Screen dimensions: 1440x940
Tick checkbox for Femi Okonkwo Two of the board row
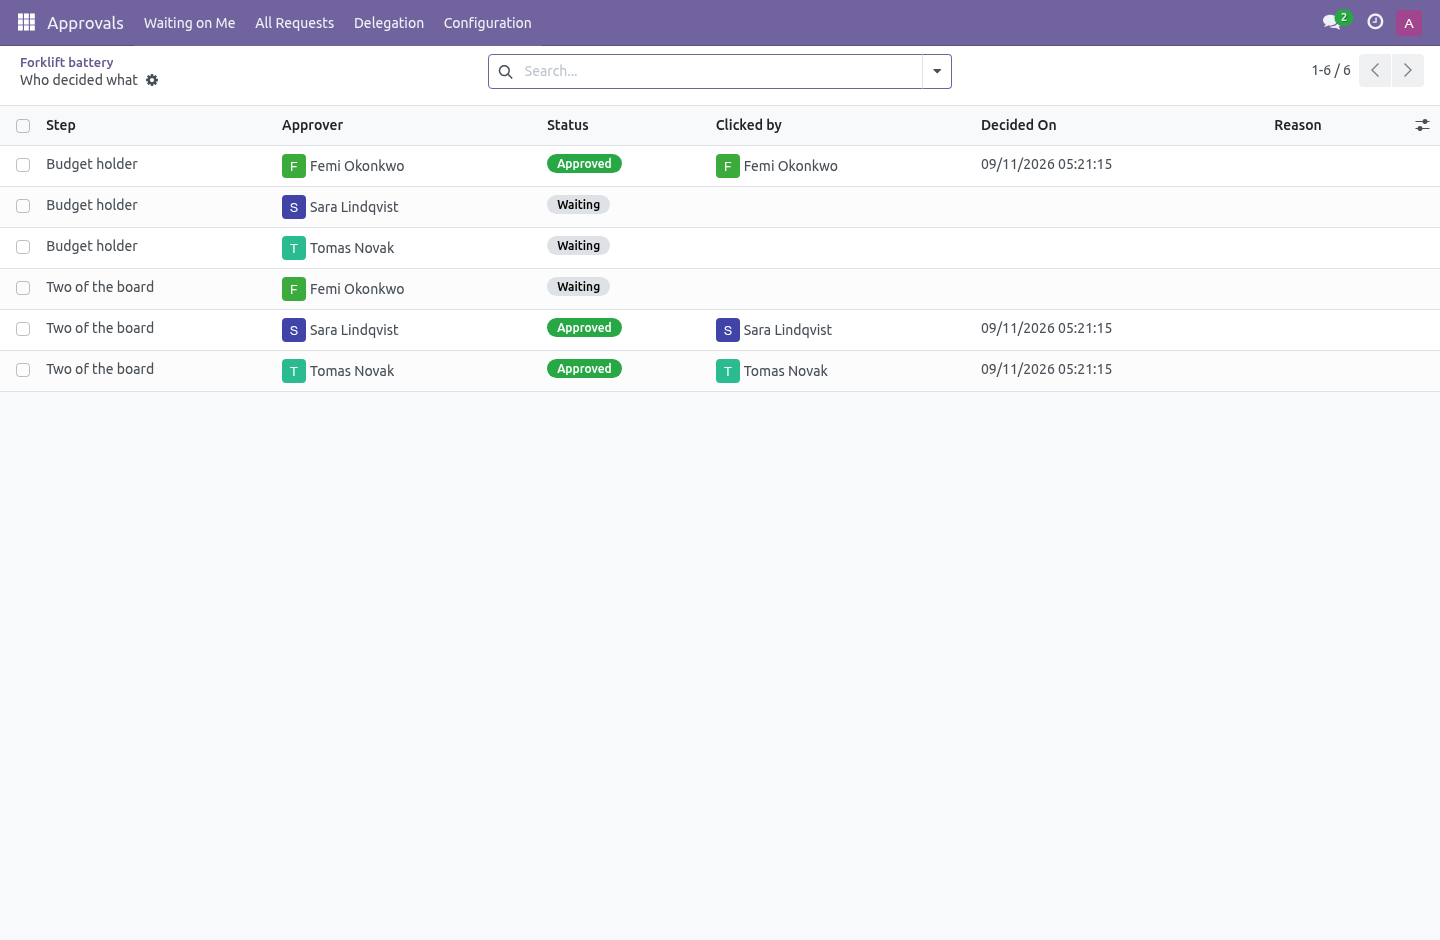23,288
